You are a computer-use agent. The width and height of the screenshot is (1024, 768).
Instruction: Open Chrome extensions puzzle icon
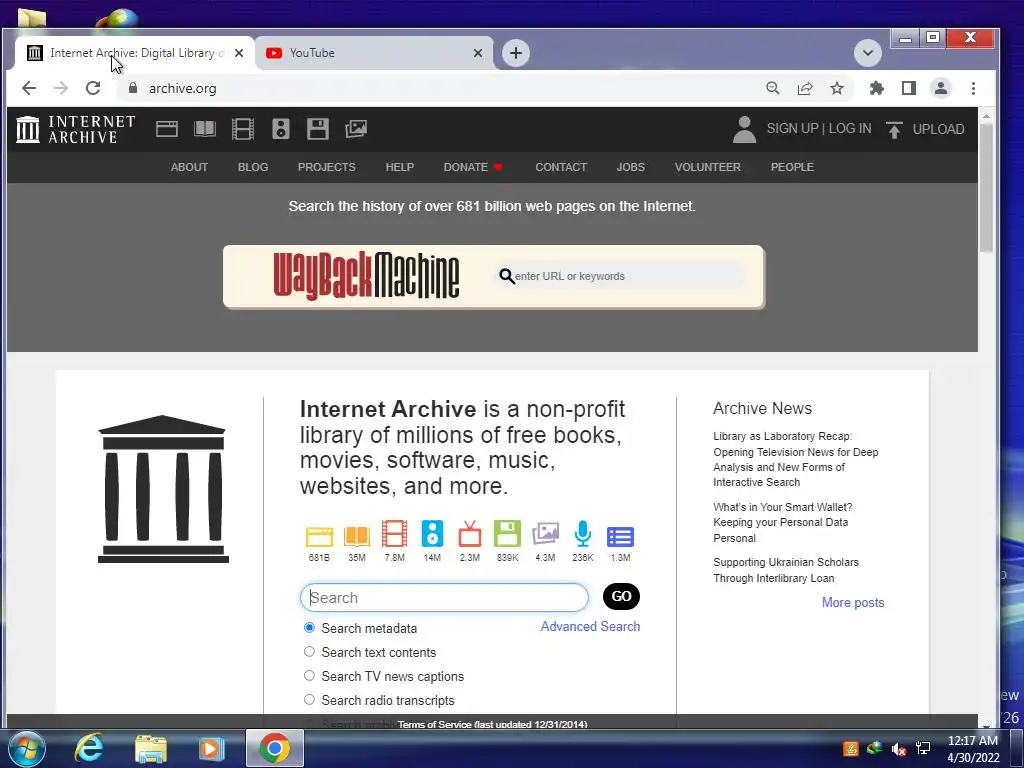coord(876,88)
